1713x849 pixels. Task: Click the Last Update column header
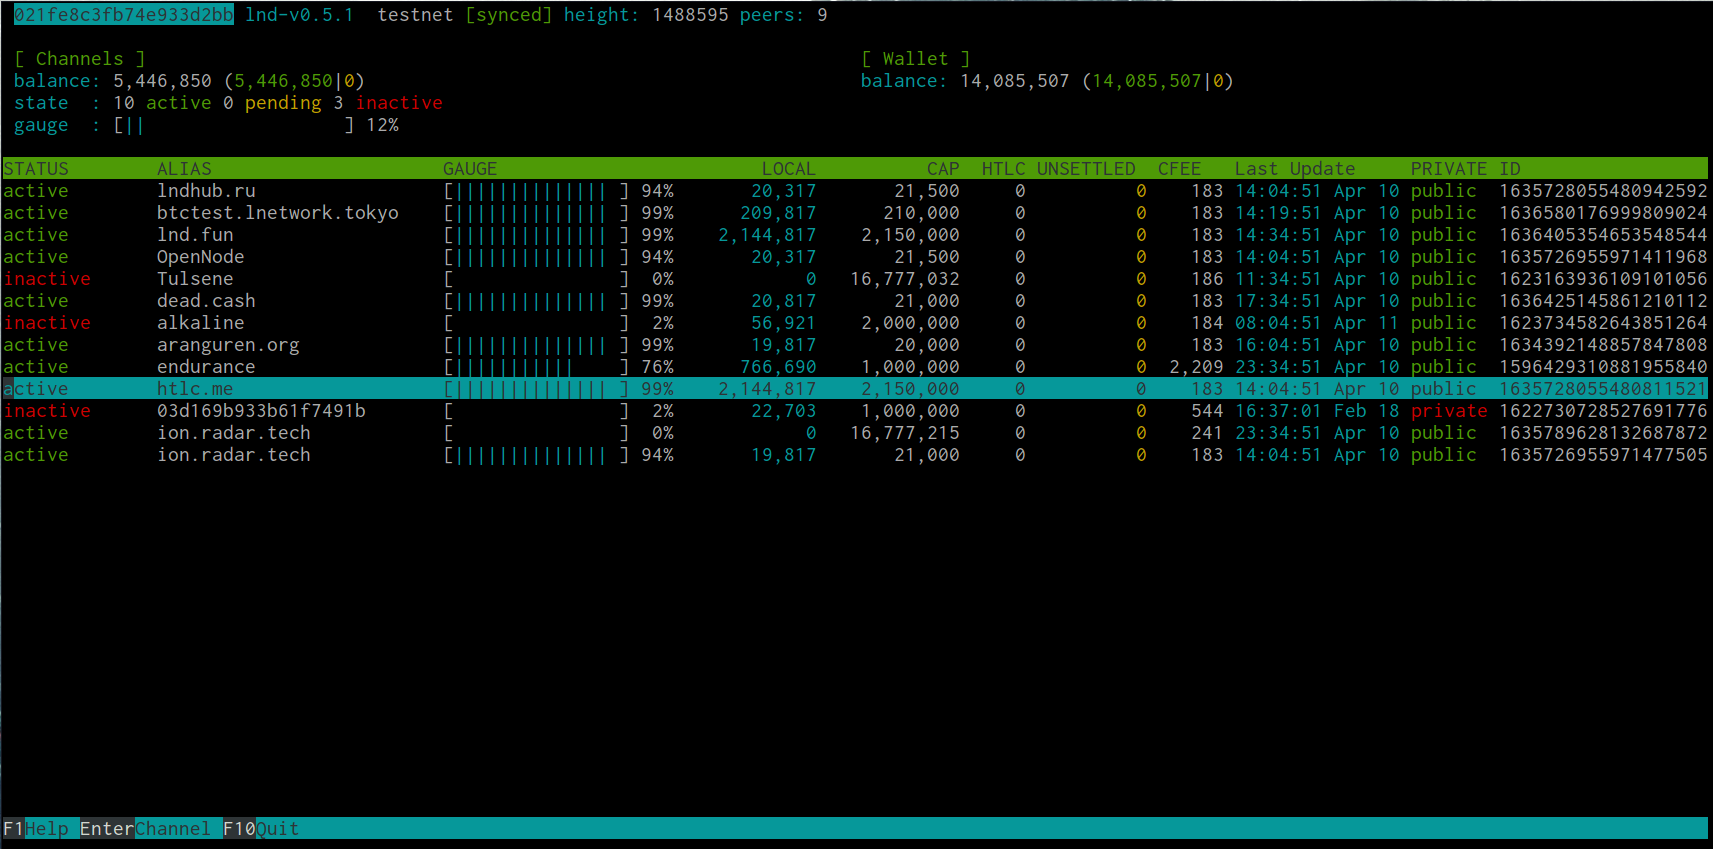[x=1295, y=169]
